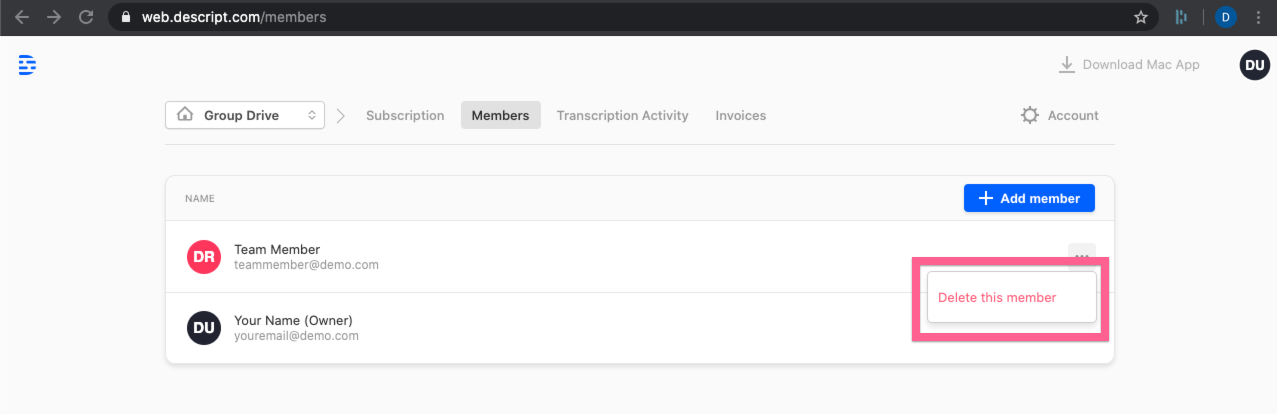Click the DR avatar for Team Member
Viewport: 1277px width, 414px height.
pyautogui.click(x=203, y=257)
